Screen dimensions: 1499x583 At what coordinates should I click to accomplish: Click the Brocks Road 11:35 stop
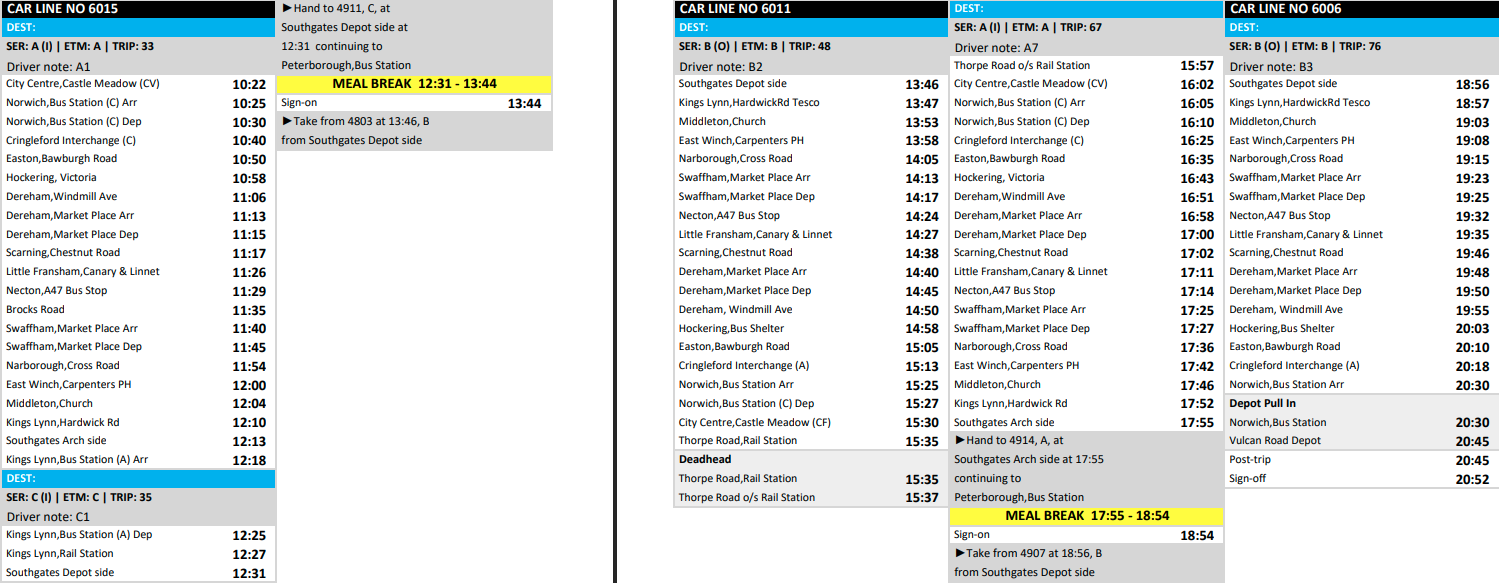pos(138,310)
